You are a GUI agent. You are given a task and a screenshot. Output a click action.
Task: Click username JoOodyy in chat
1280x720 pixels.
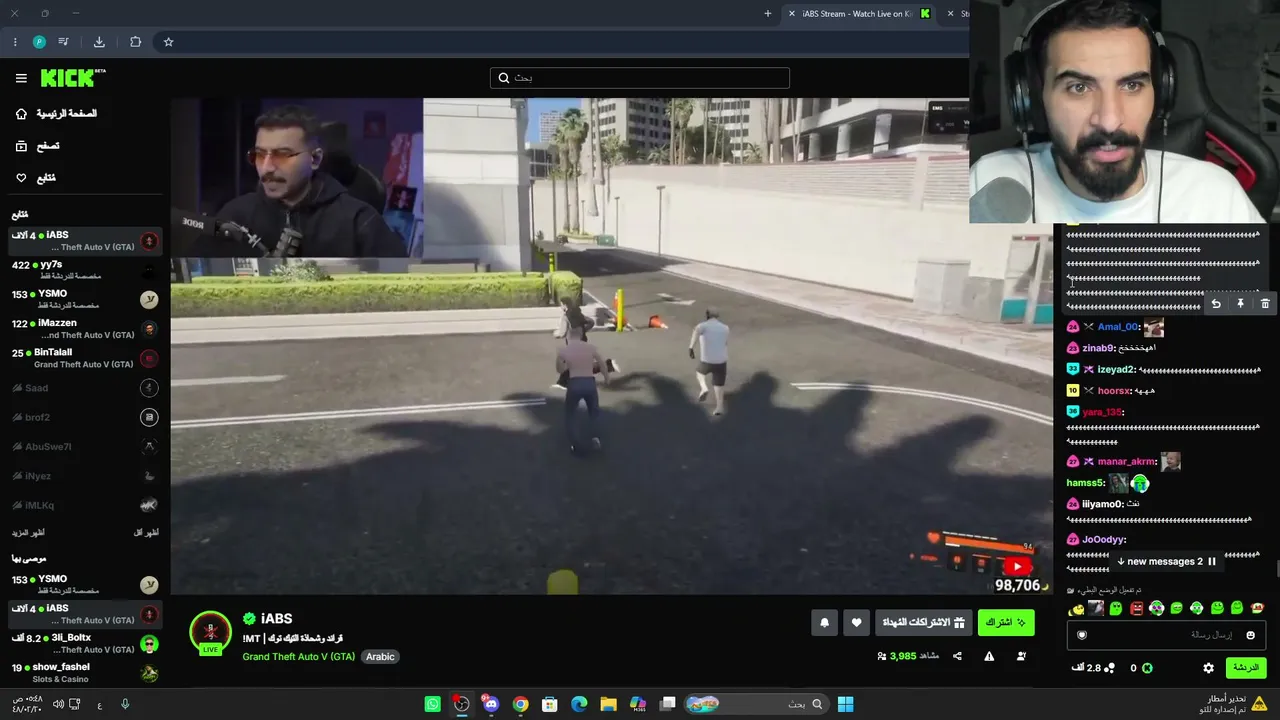pyautogui.click(x=1104, y=540)
